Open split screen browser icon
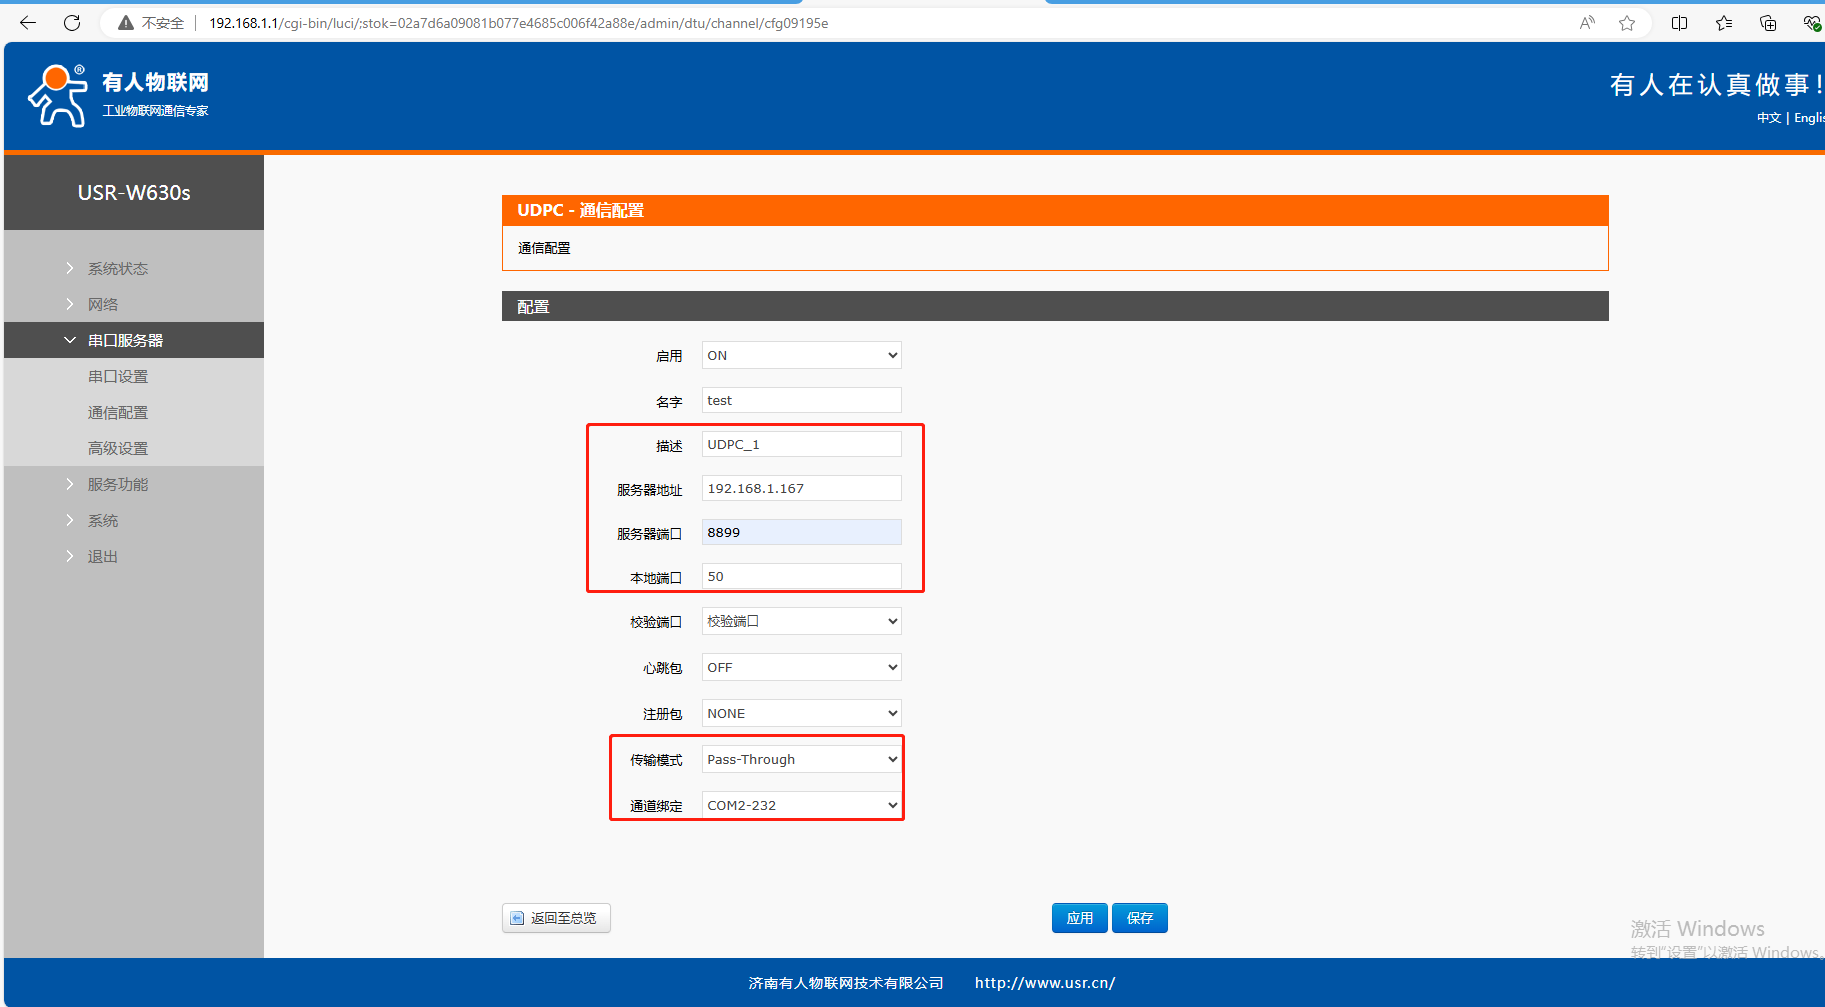Screen dimensions: 1825x1007 click(1679, 23)
